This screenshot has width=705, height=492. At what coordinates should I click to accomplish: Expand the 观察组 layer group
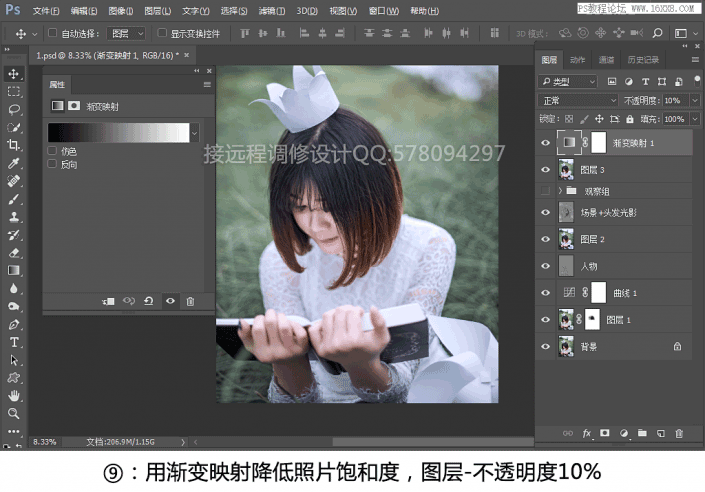click(x=559, y=190)
